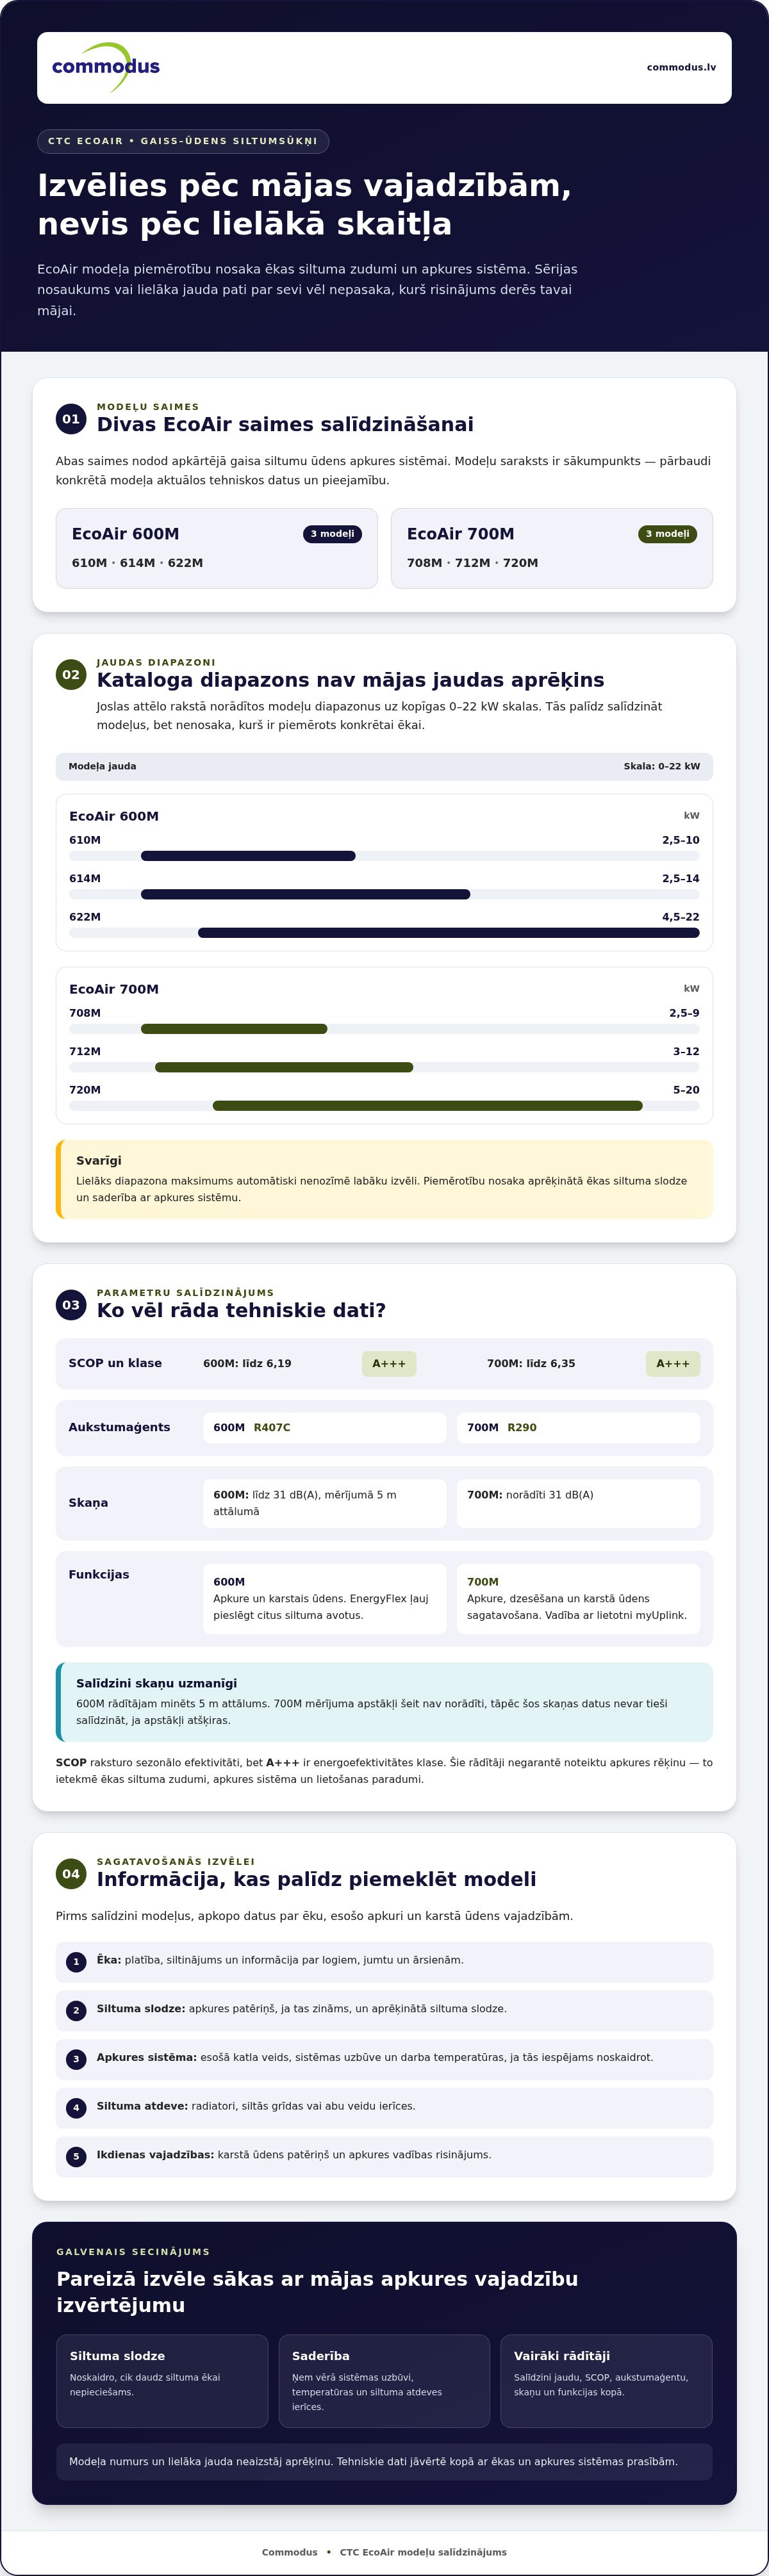Click the CTC EcoAir category pill
Screen dimensions: 769x2576
click(183, 141)
